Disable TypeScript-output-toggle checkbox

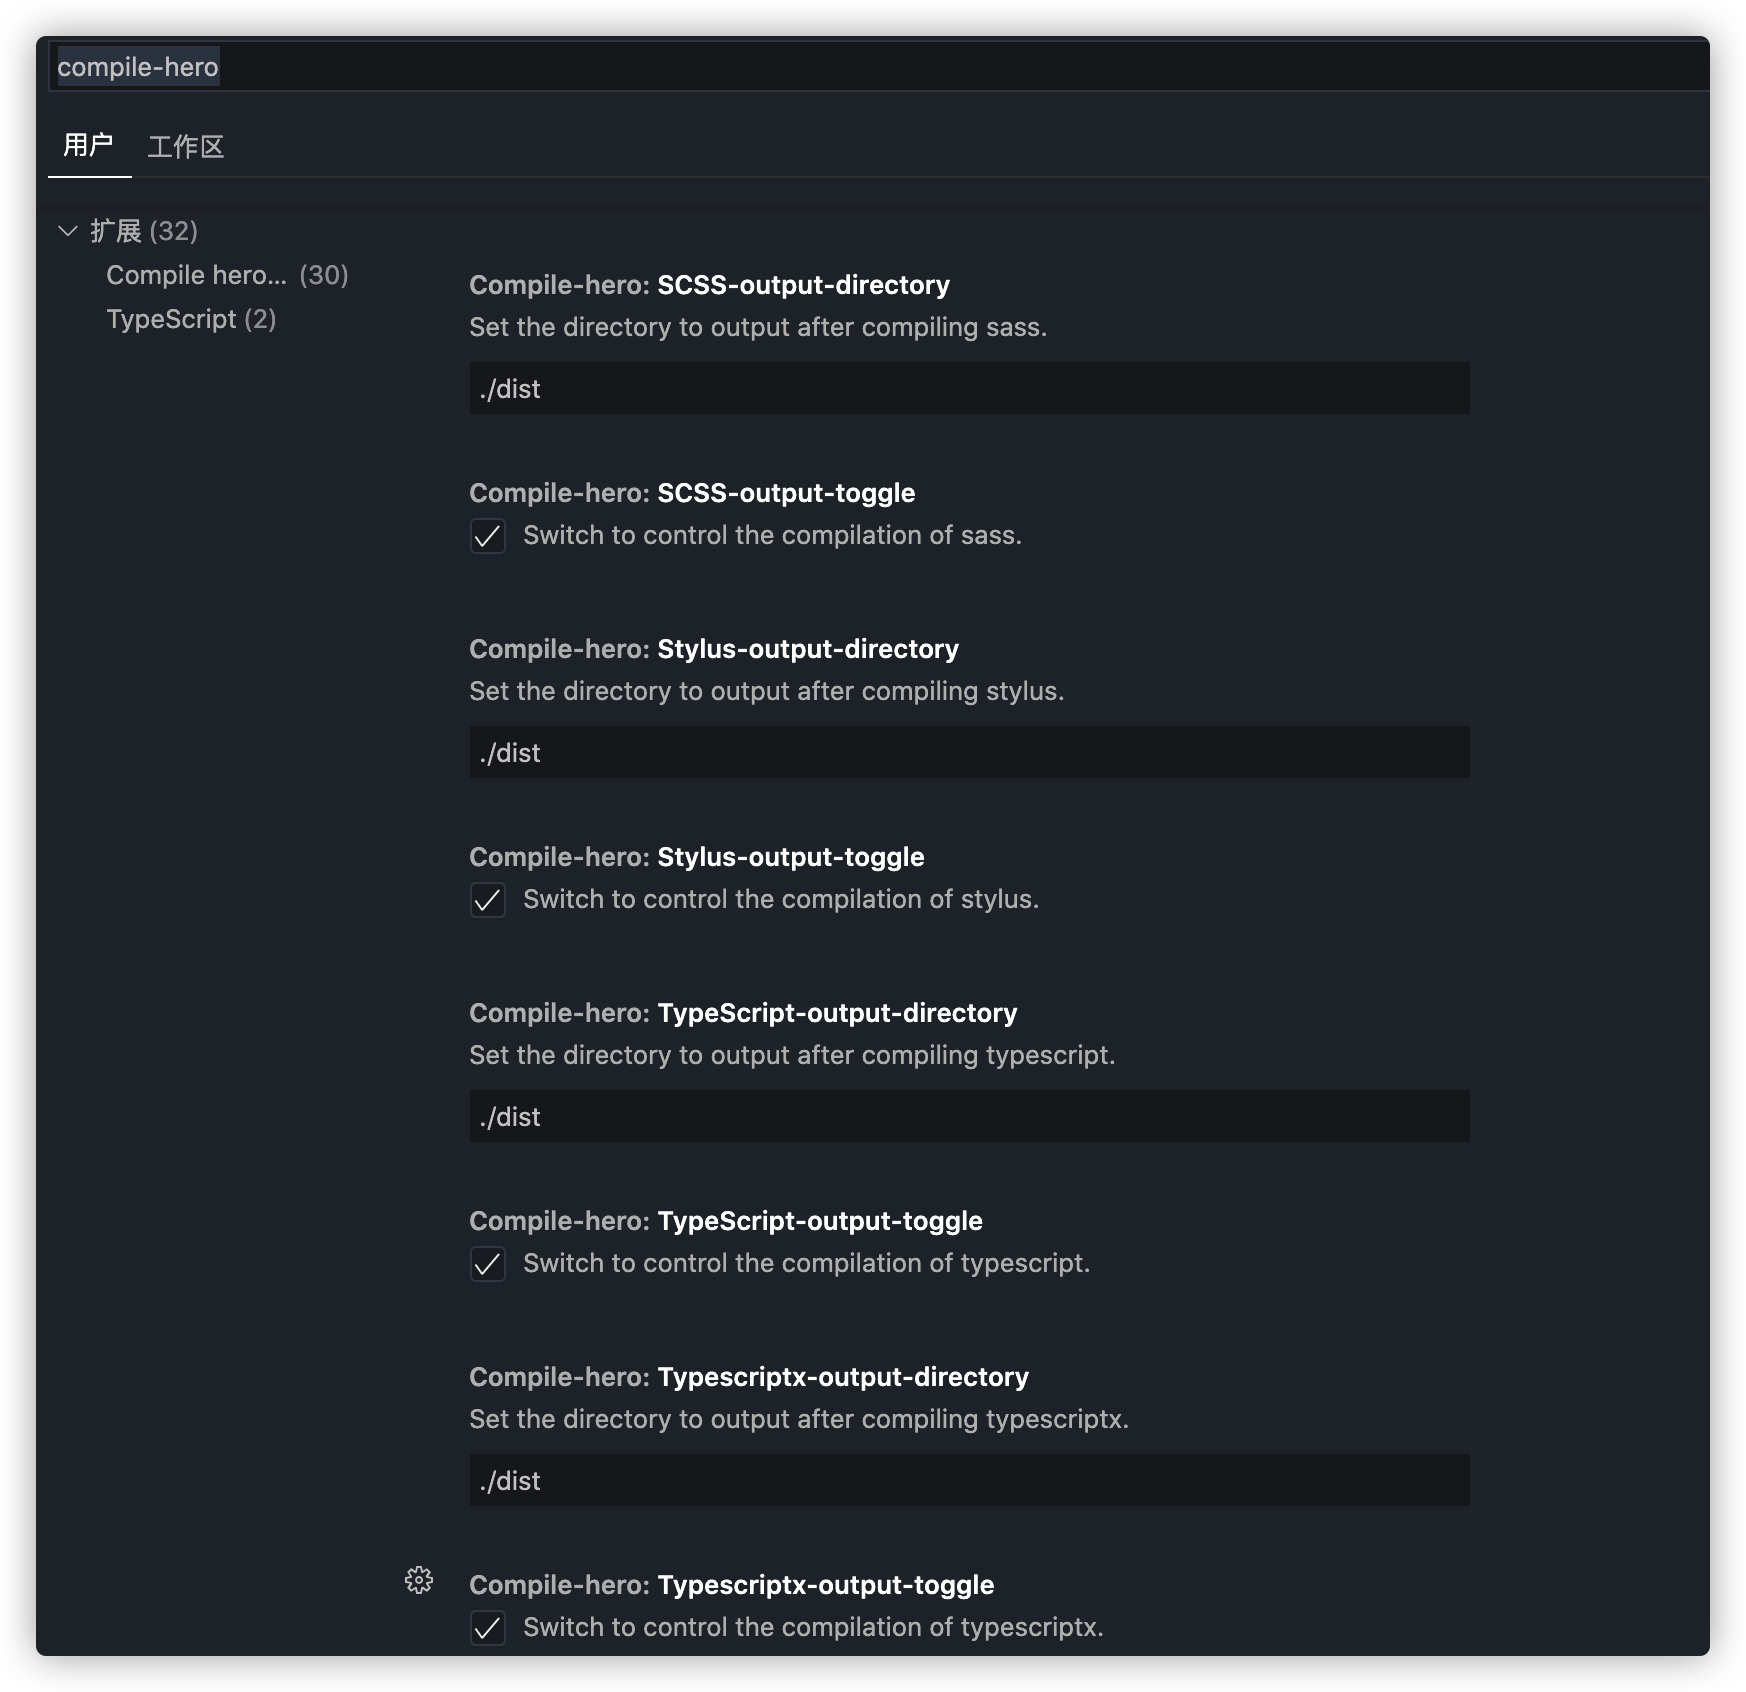click(488, 1264)
